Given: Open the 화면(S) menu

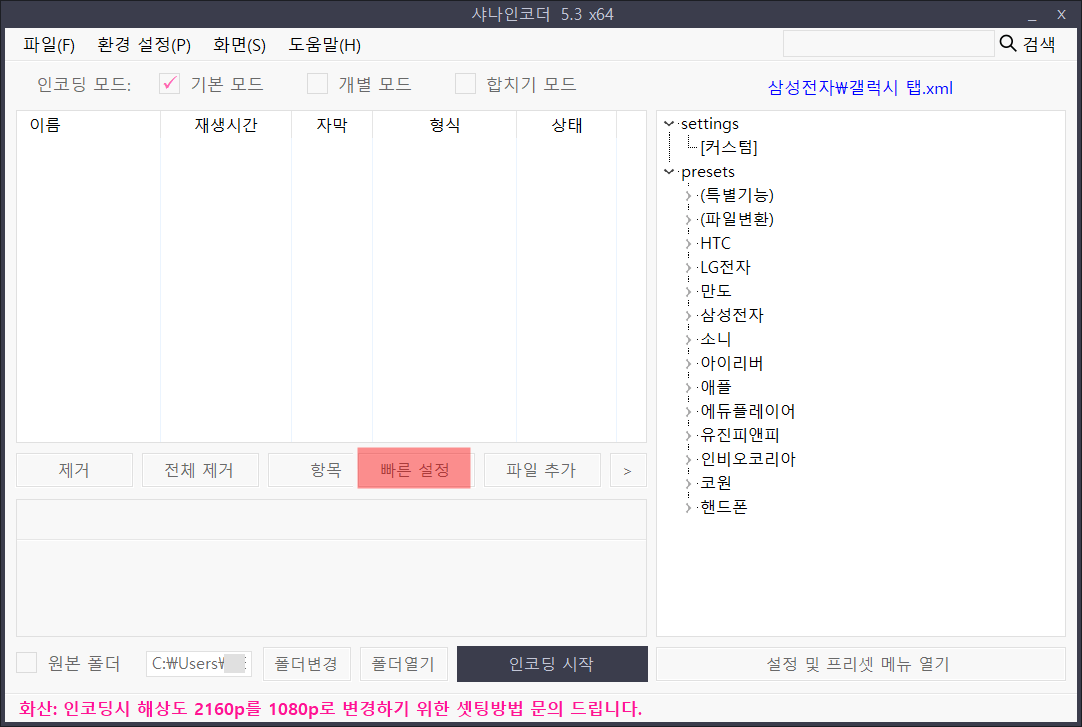Looking at the screenshot, I should click(239, 45).
